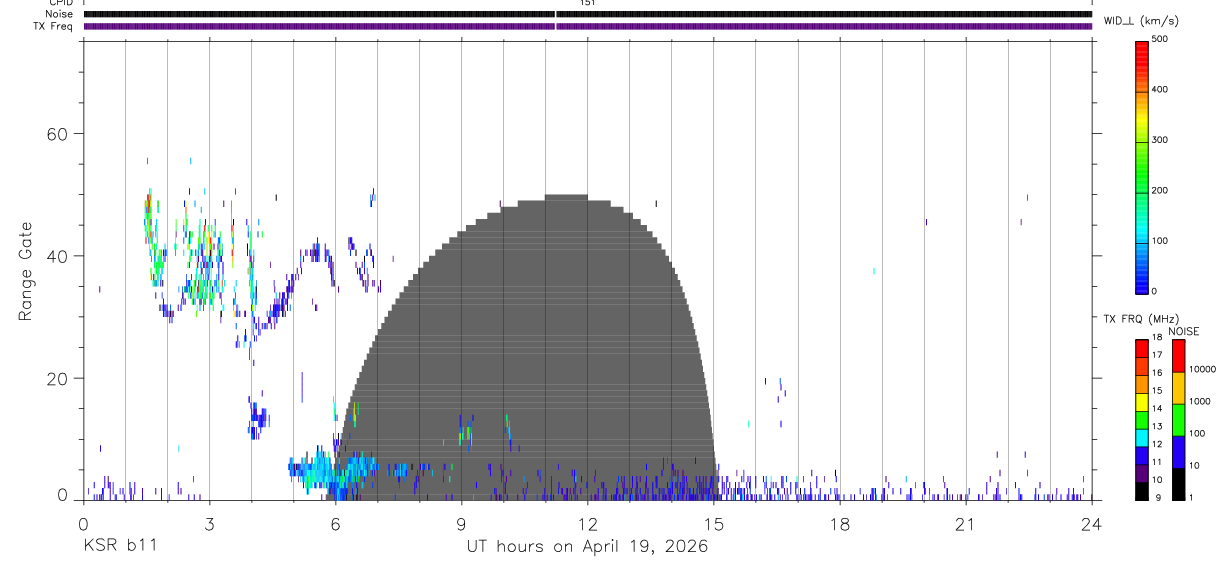Select the '400' tick on width colorbar

(1159, 89)
